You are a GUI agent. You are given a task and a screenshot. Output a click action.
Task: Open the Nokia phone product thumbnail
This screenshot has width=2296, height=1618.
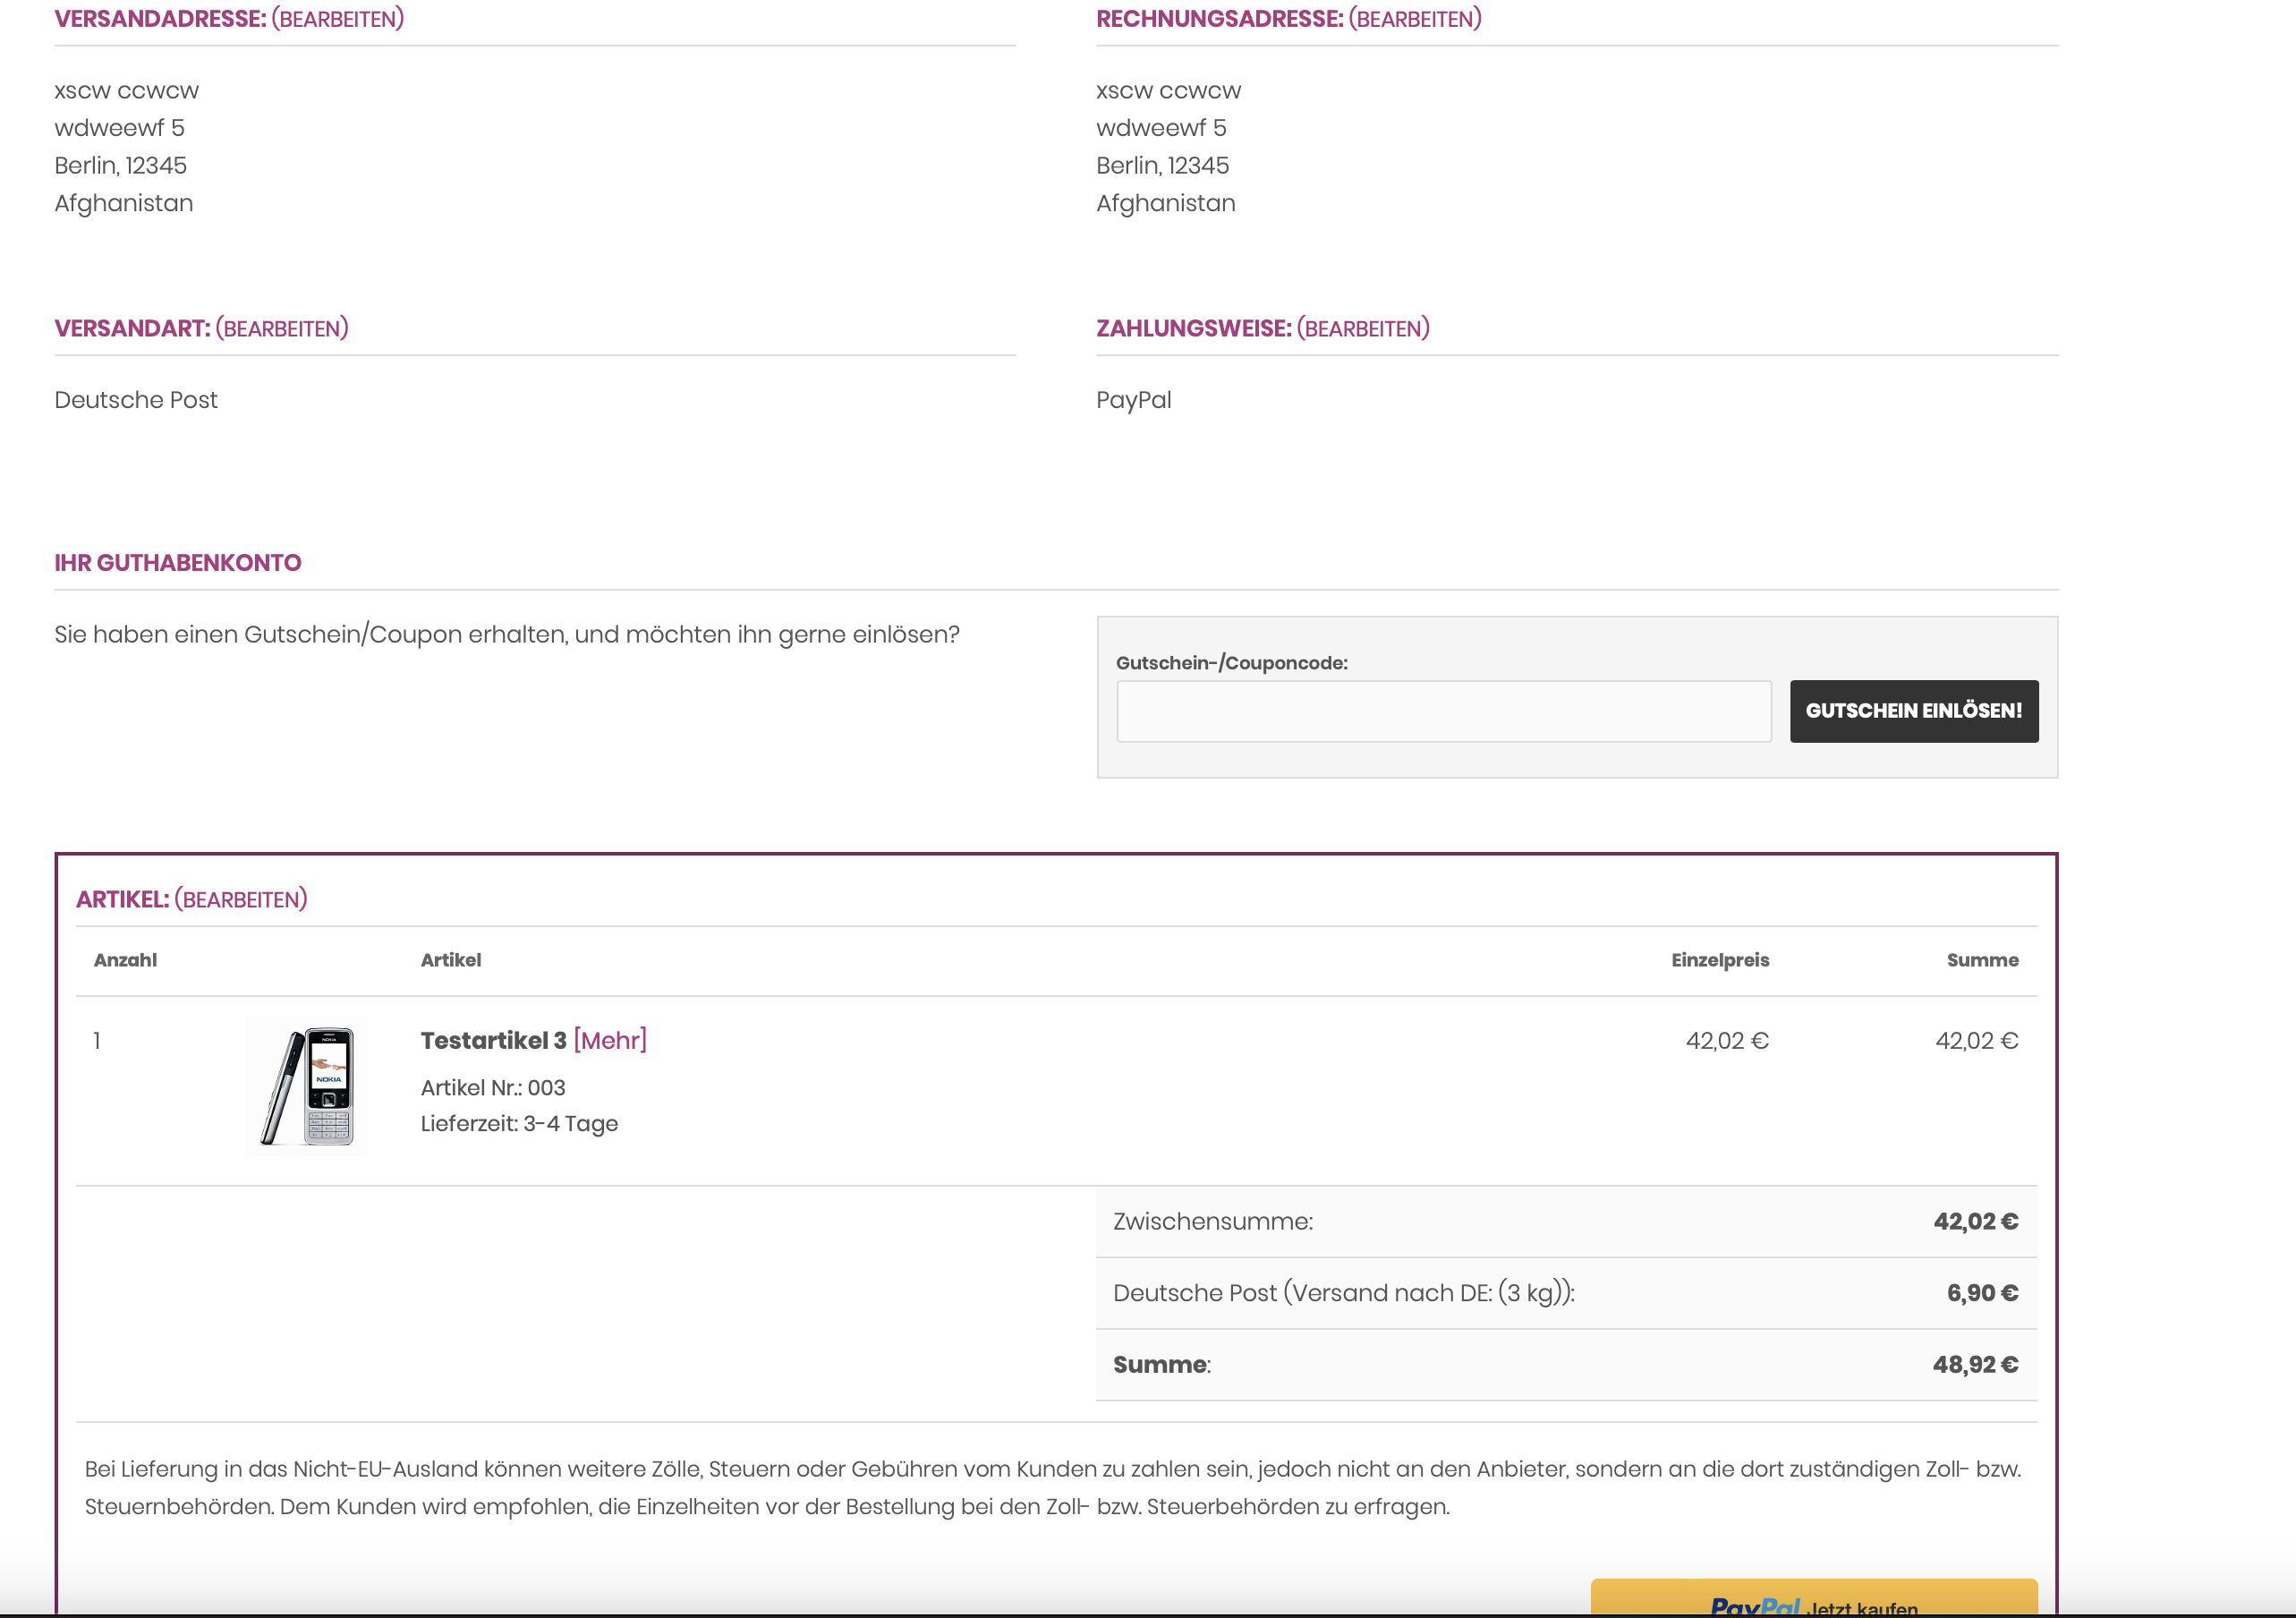pyautogui.click(x=306, y=1086)
